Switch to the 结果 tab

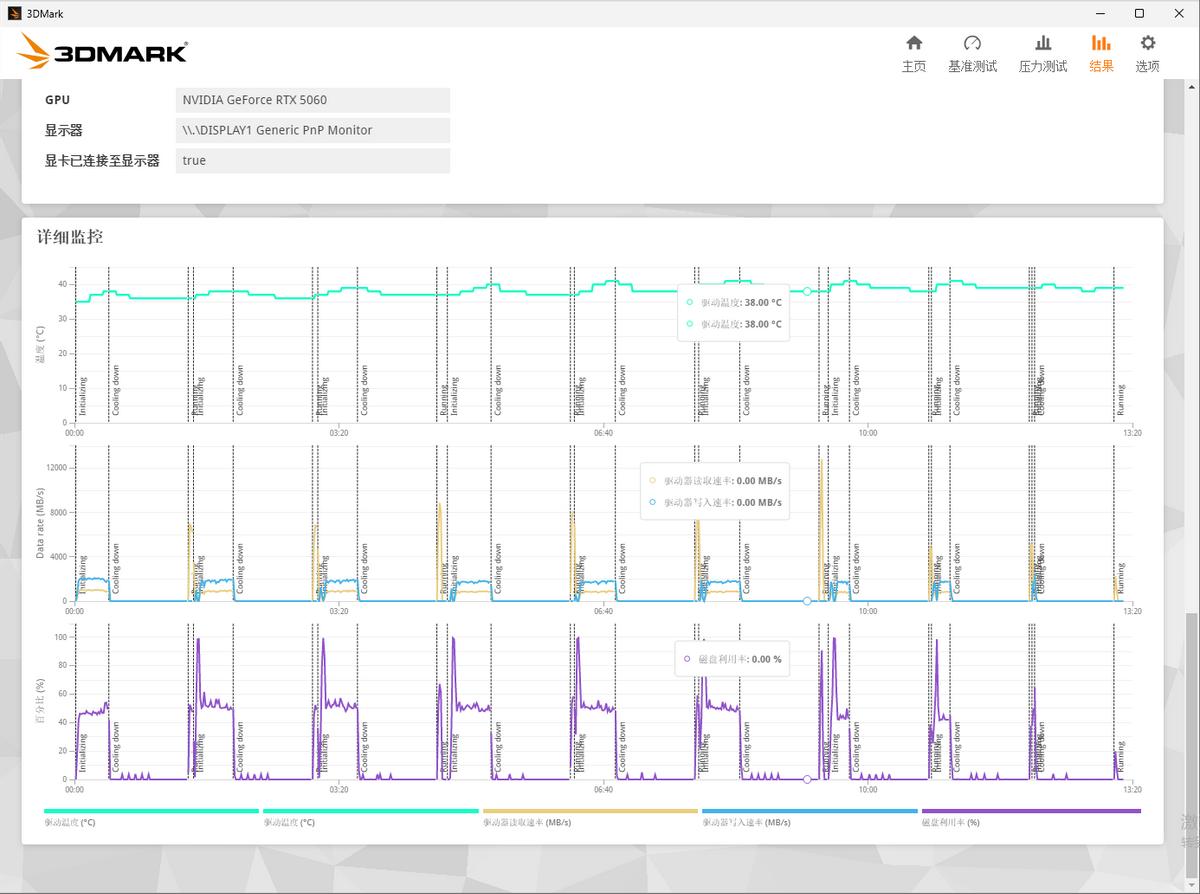pos(1101,53)
